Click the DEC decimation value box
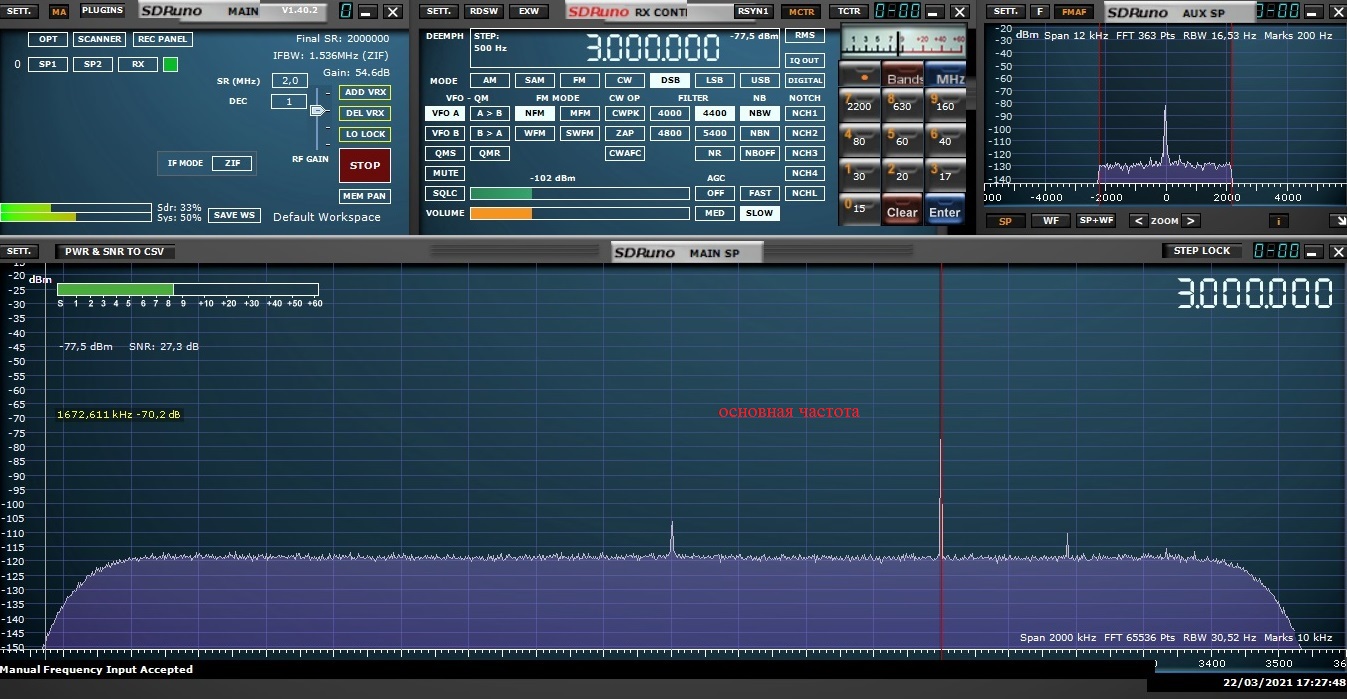The image size is (1347, 699). coord(290,101)
